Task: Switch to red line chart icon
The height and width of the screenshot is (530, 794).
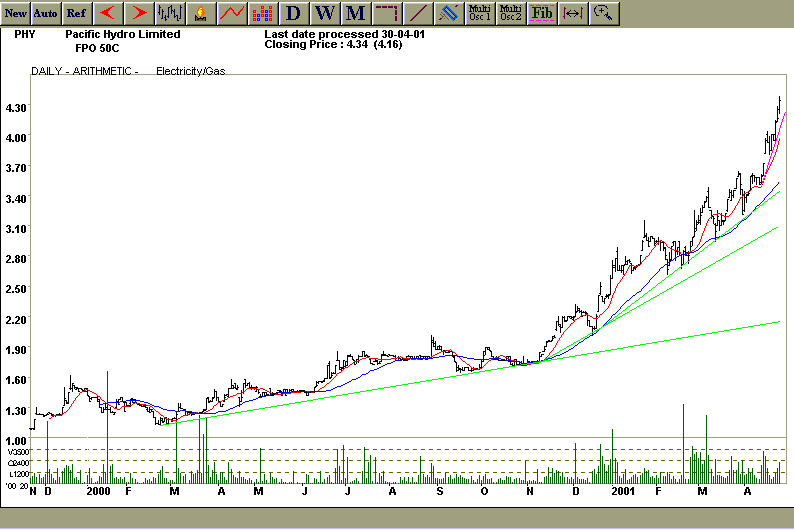Action: (x=232, y=13)
